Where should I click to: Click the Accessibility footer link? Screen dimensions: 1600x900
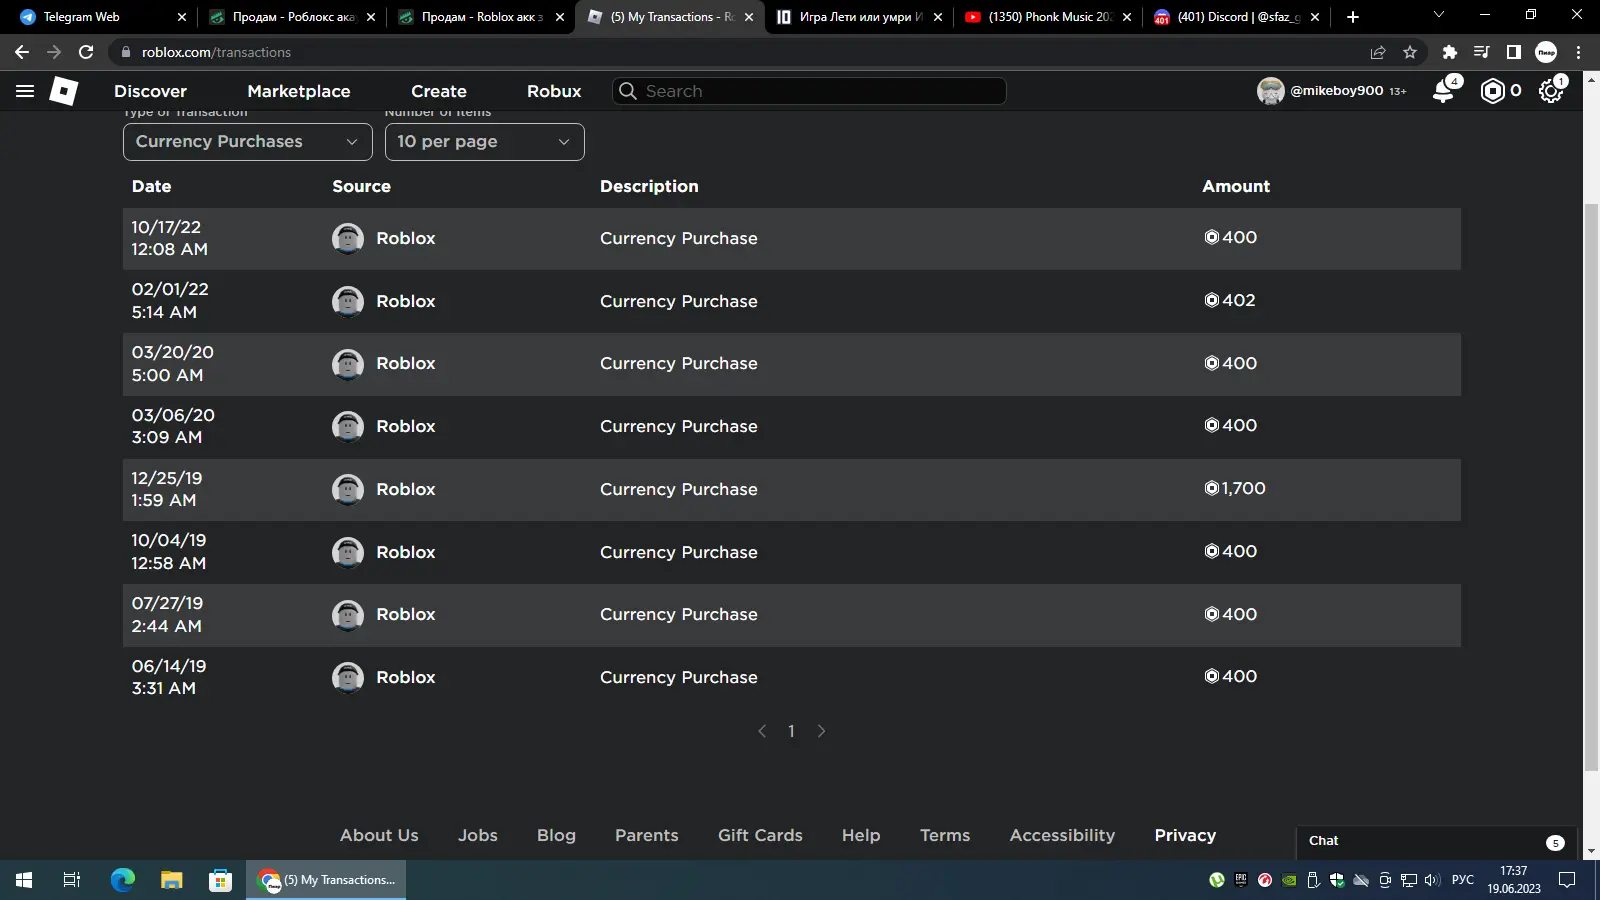click(x=1062, y=835)
